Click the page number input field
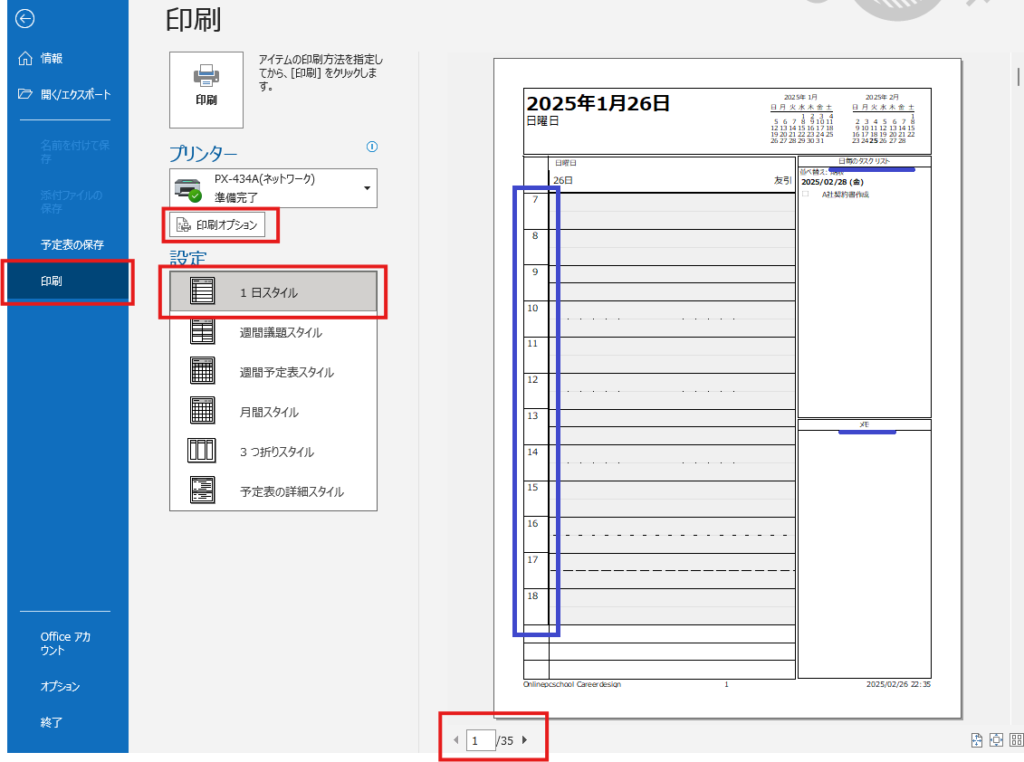 point(481,740)
